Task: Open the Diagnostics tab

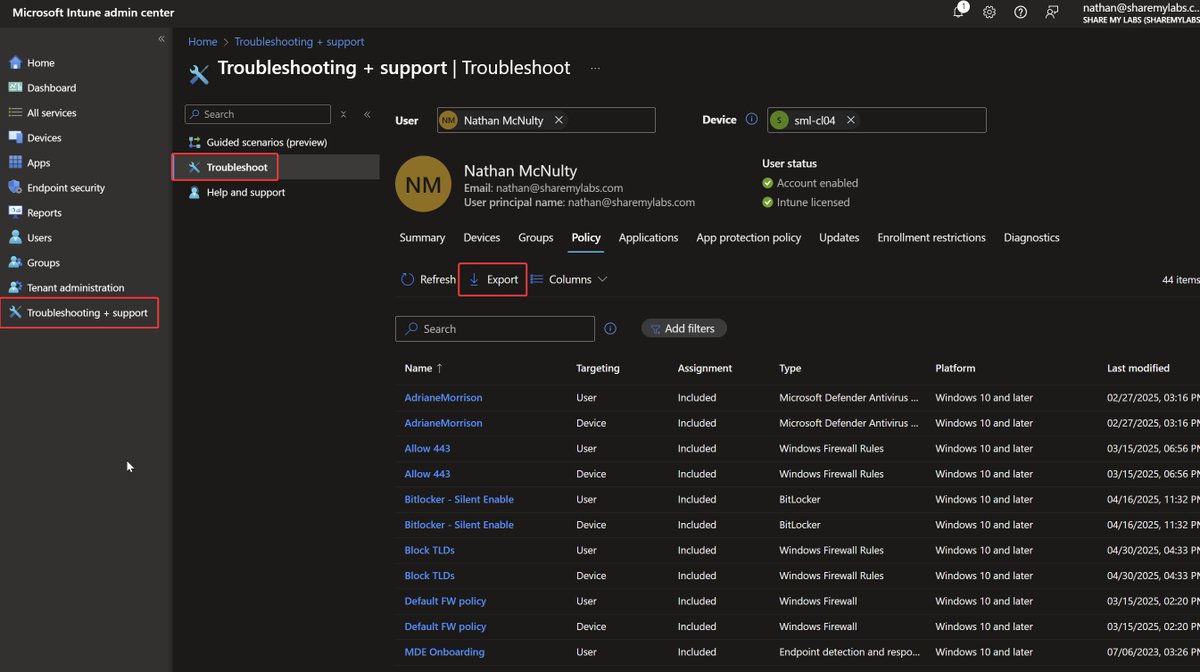Action: 1031,238
